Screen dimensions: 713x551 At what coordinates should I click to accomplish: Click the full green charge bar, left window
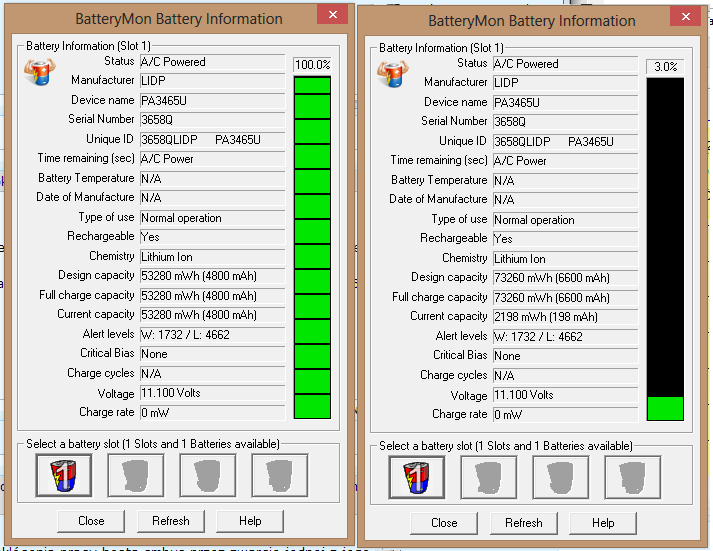coord(312,247)
